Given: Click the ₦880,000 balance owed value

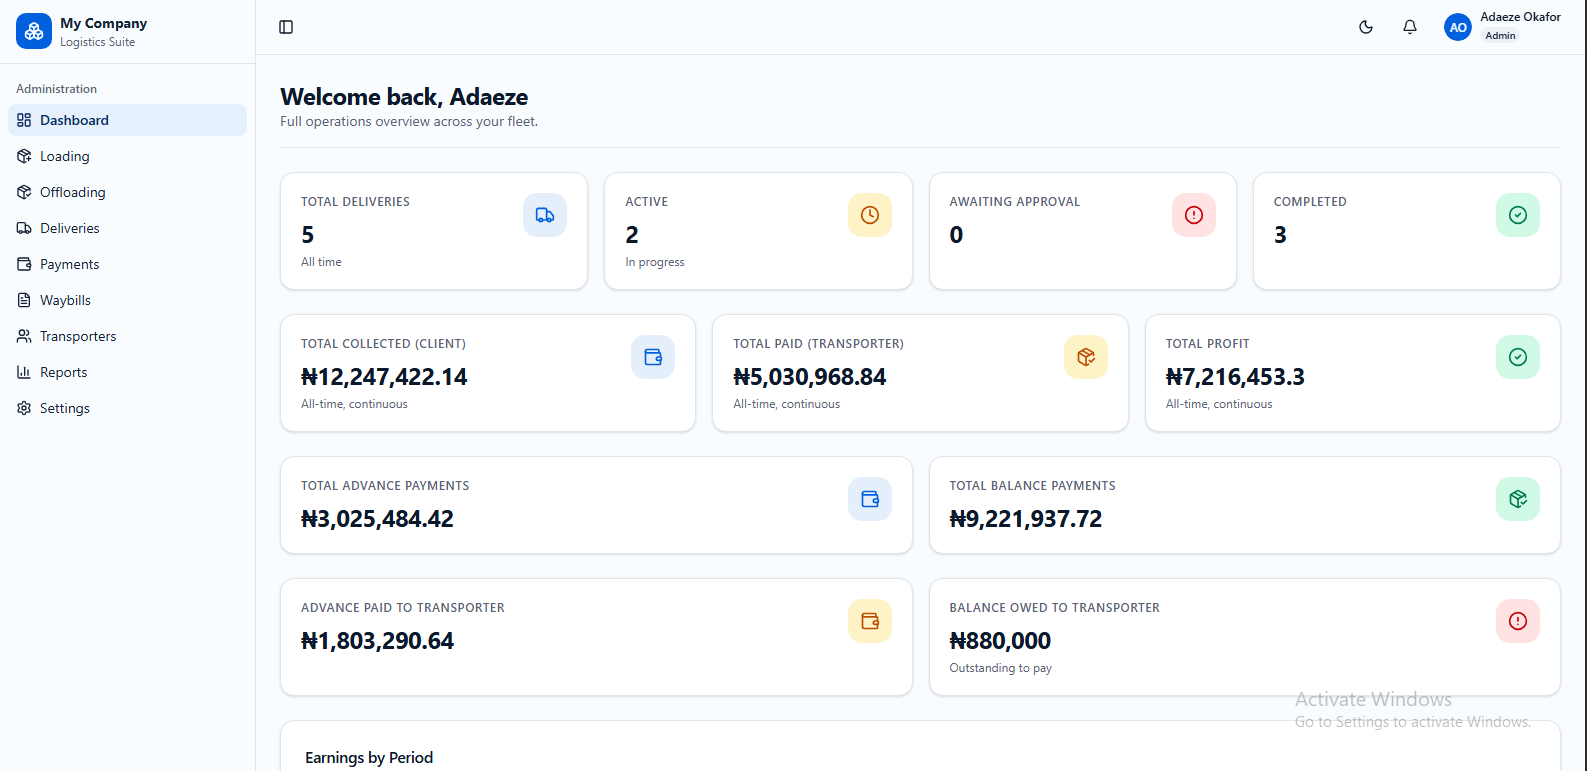Looking at the screenshot, I should [x=1000, y=641].
